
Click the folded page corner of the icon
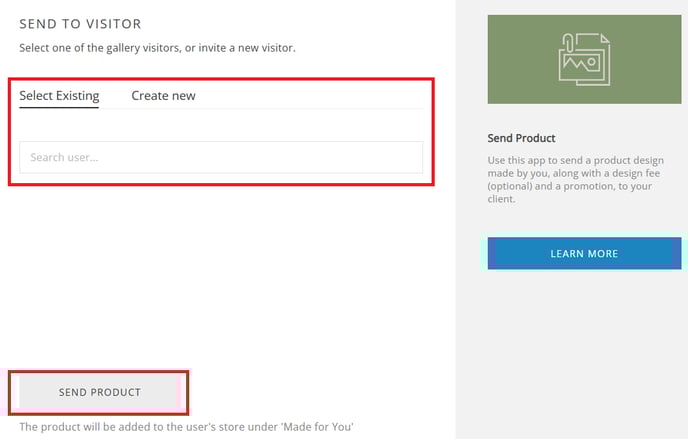605,38
